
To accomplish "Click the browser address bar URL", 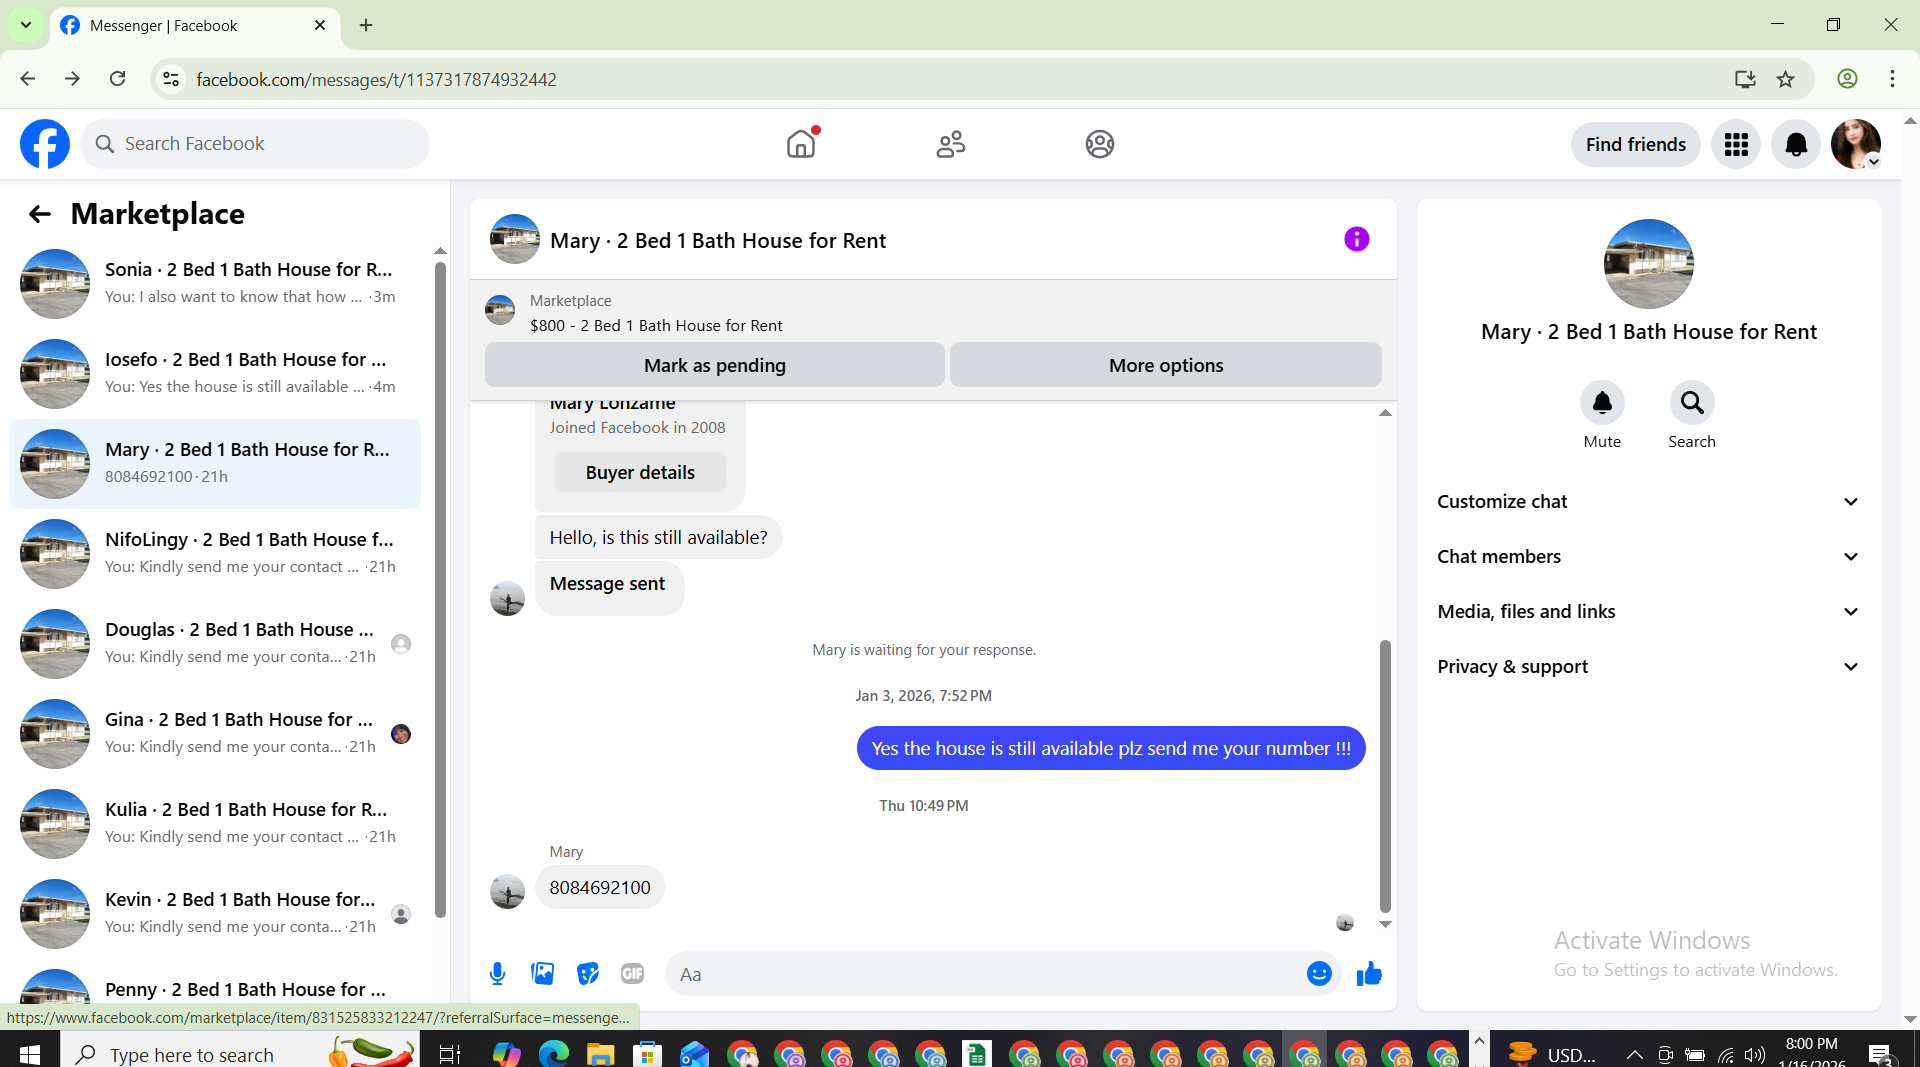I will coord(376,79).
